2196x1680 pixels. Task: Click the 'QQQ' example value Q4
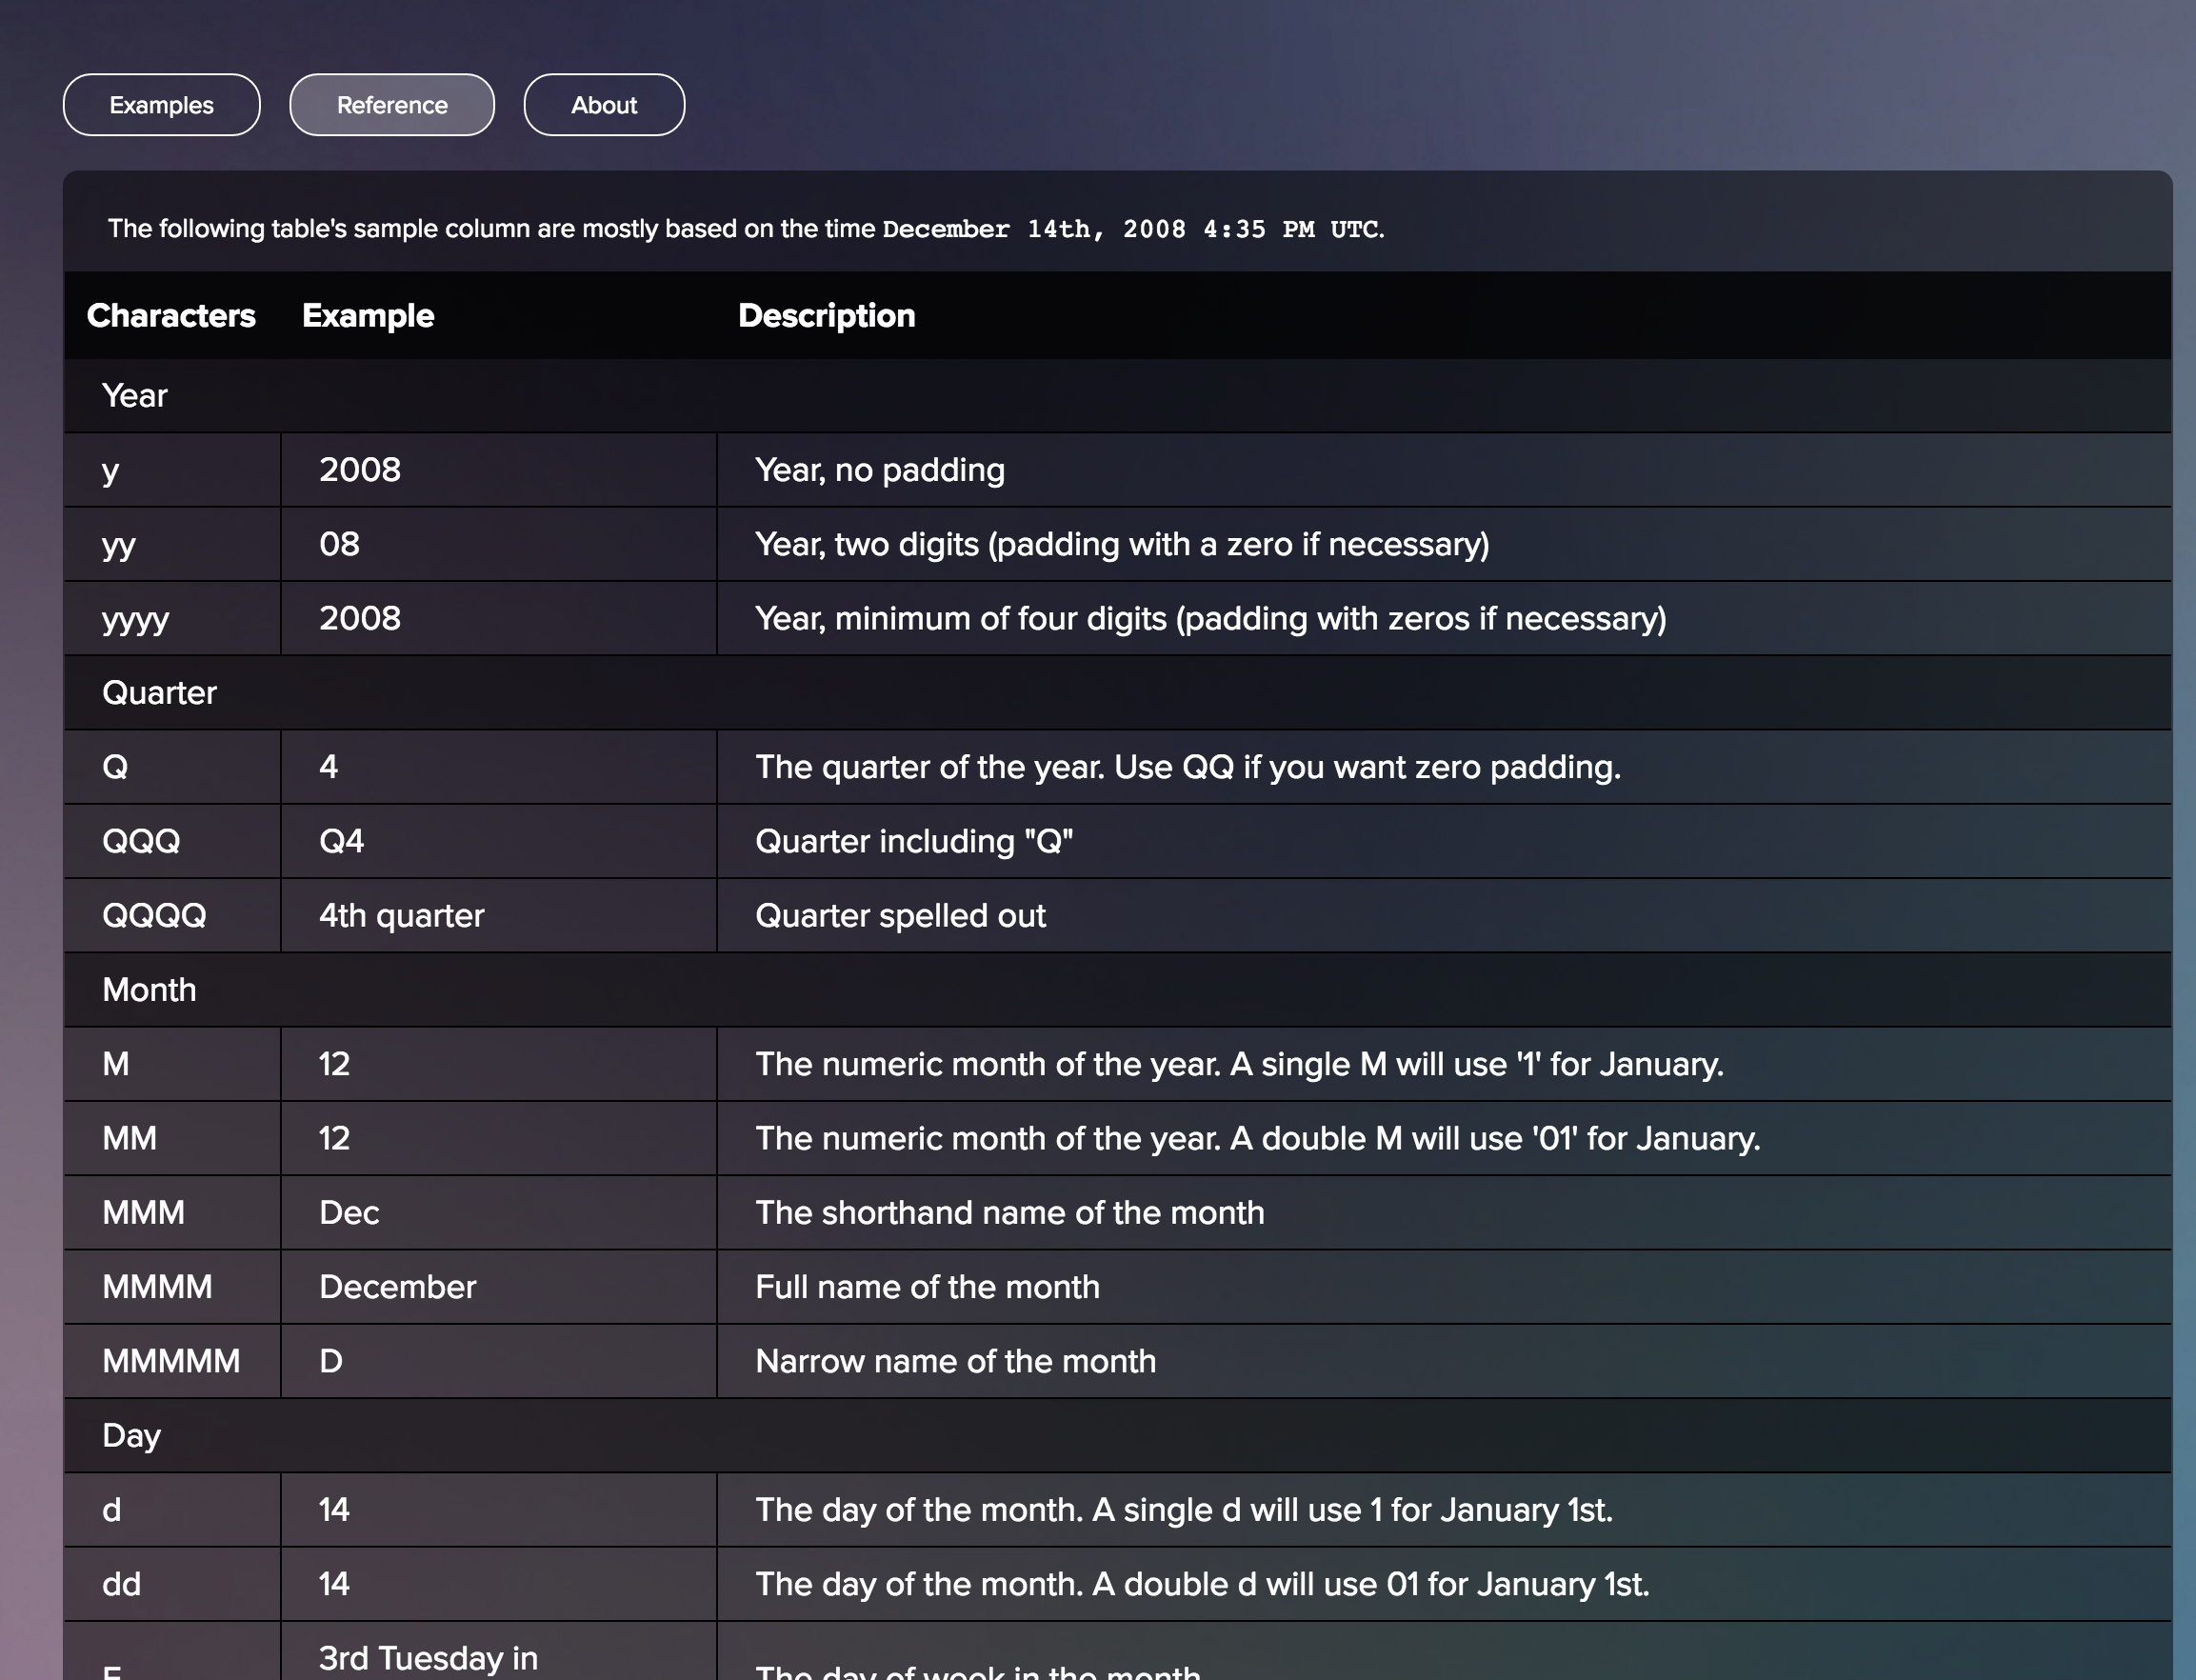(x=344, y=841)
